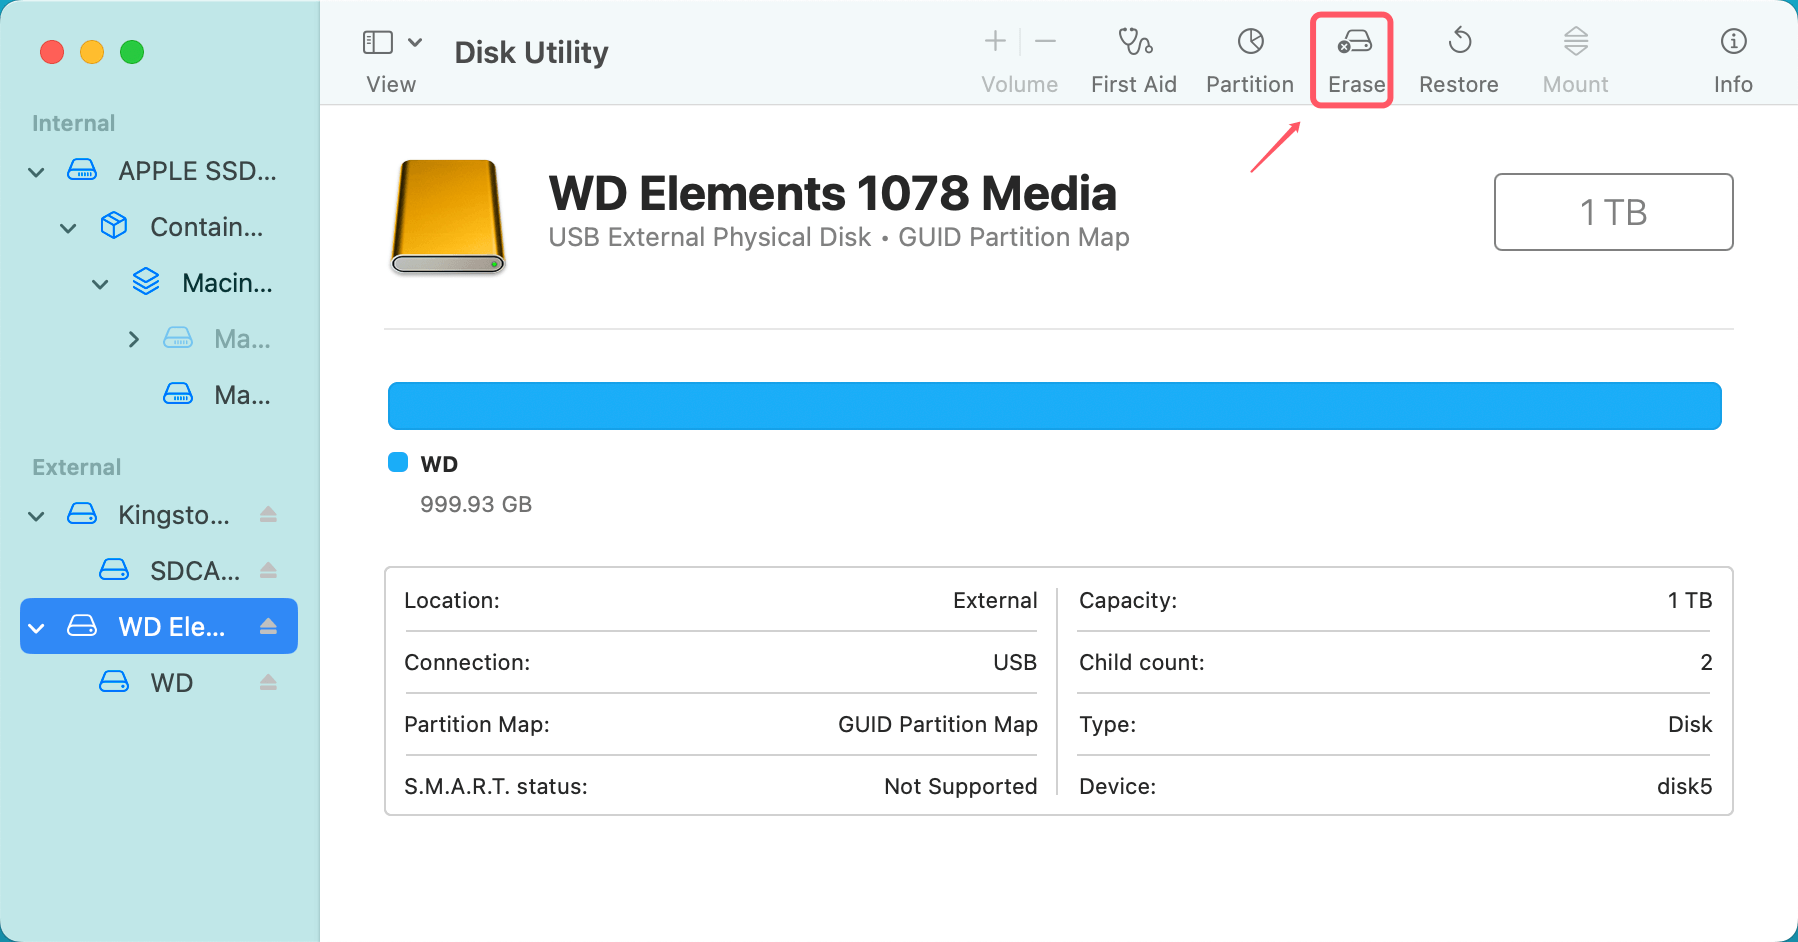The width and height of the screenshot is (1798, 942).
Task: Eject the WD volume
Action: (268, 682)
